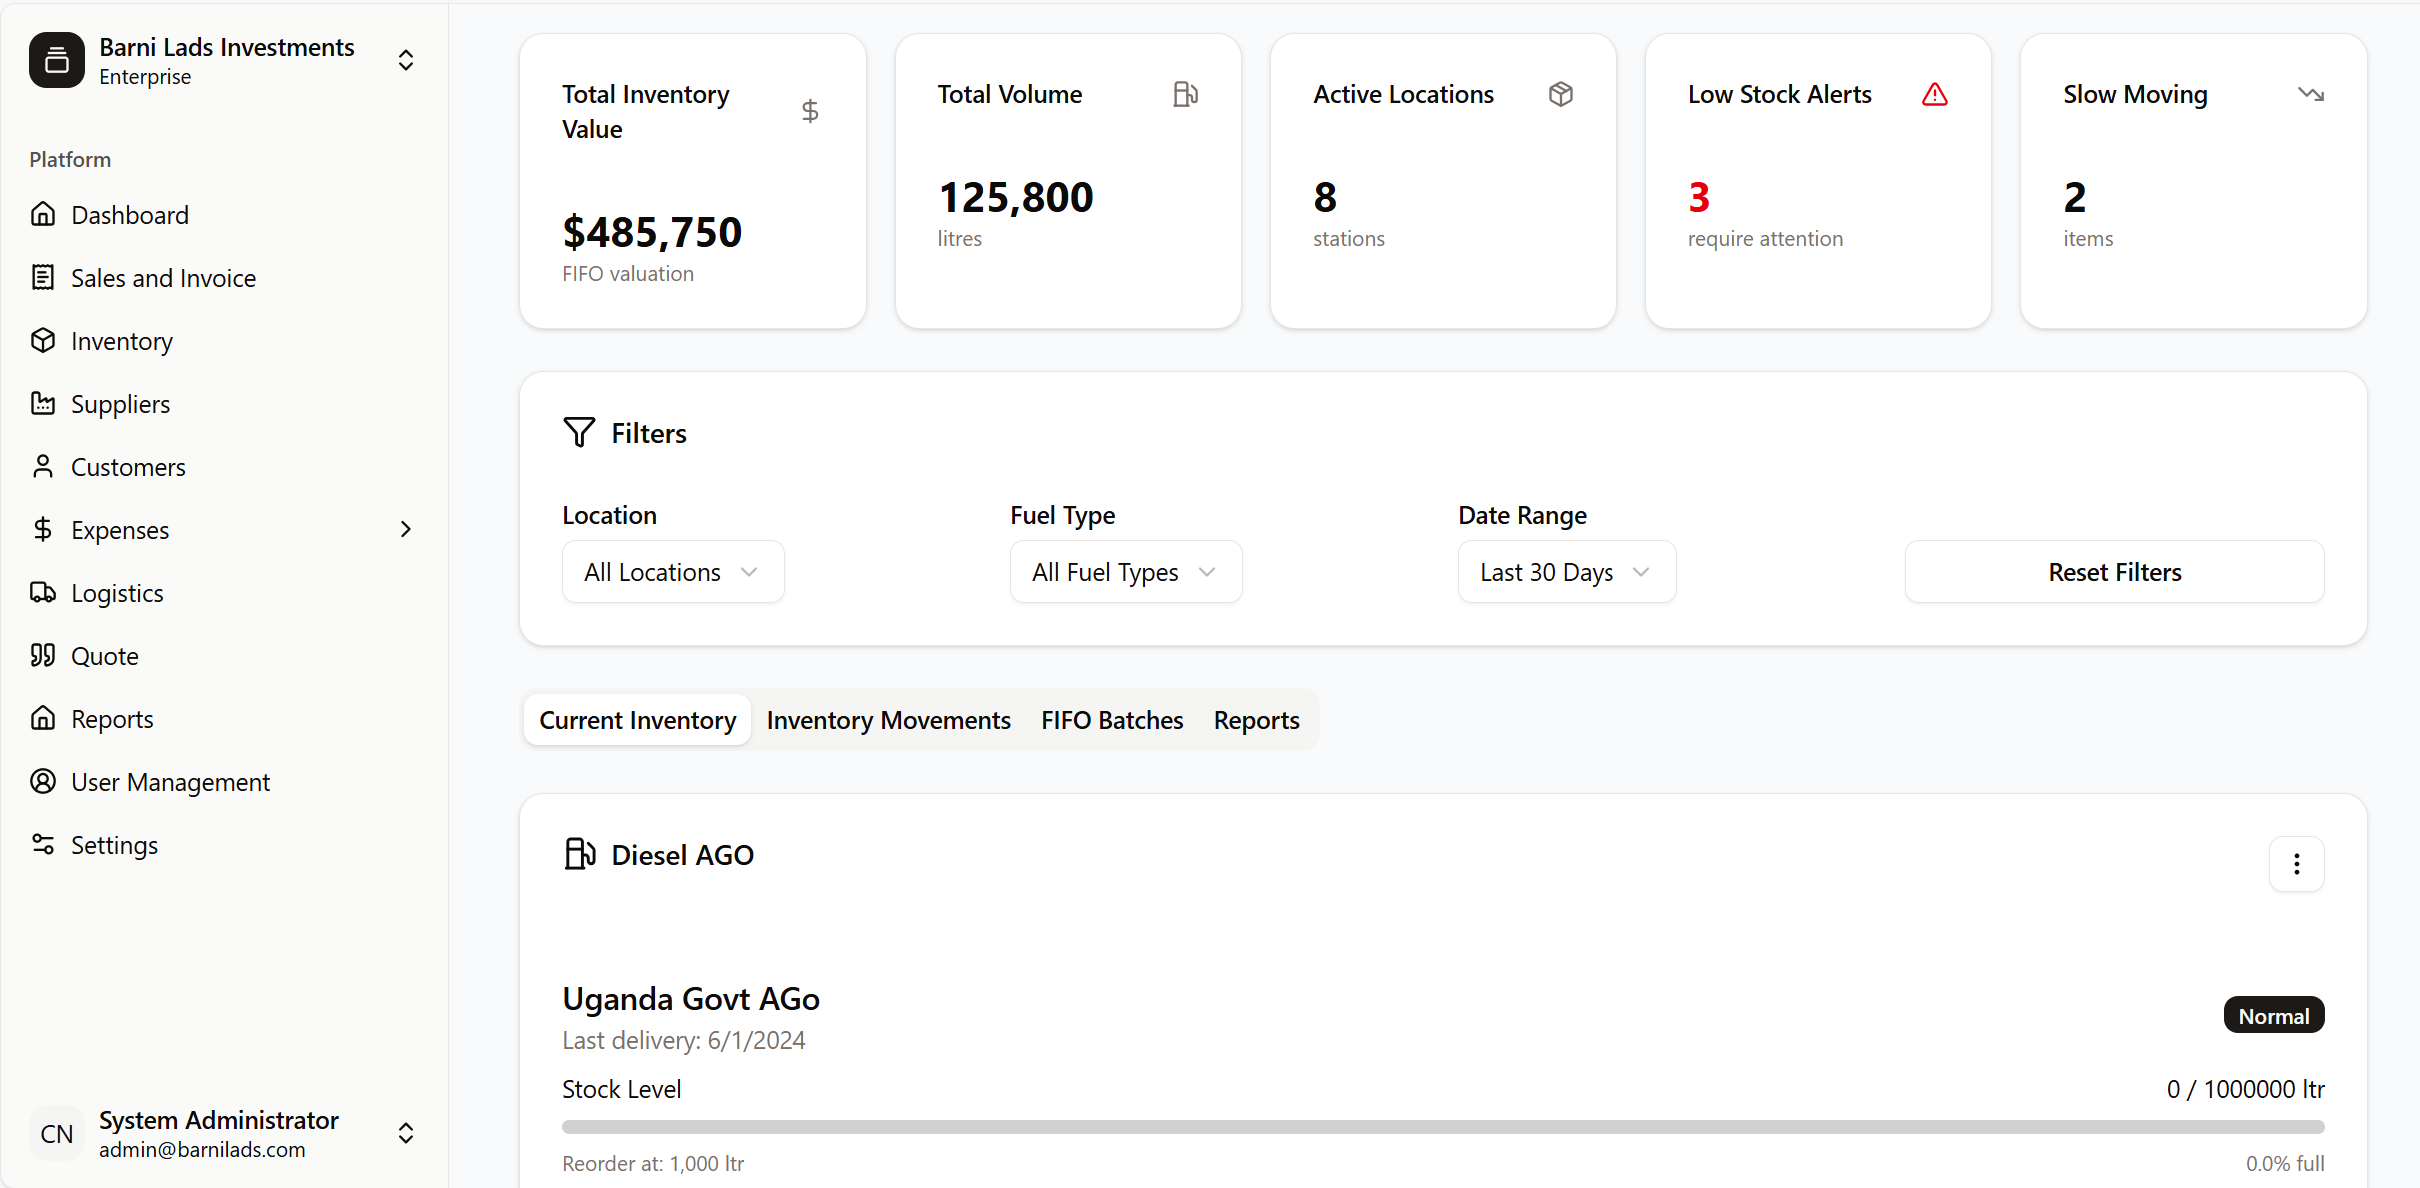Click the red 3 low stock count
2420x1188 pixels.
point(1699,197)
